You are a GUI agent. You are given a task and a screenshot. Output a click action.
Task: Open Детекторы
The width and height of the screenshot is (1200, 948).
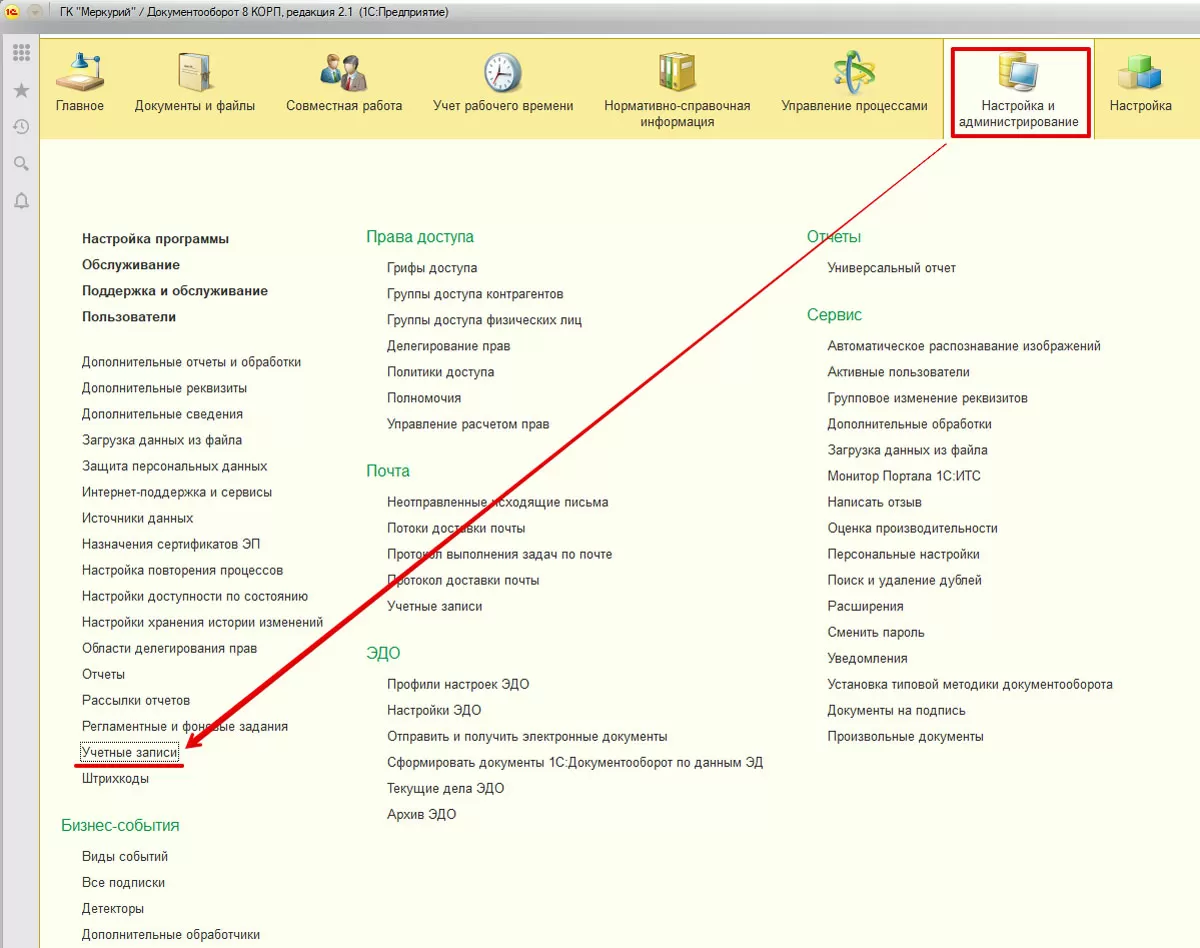[113, 908]
